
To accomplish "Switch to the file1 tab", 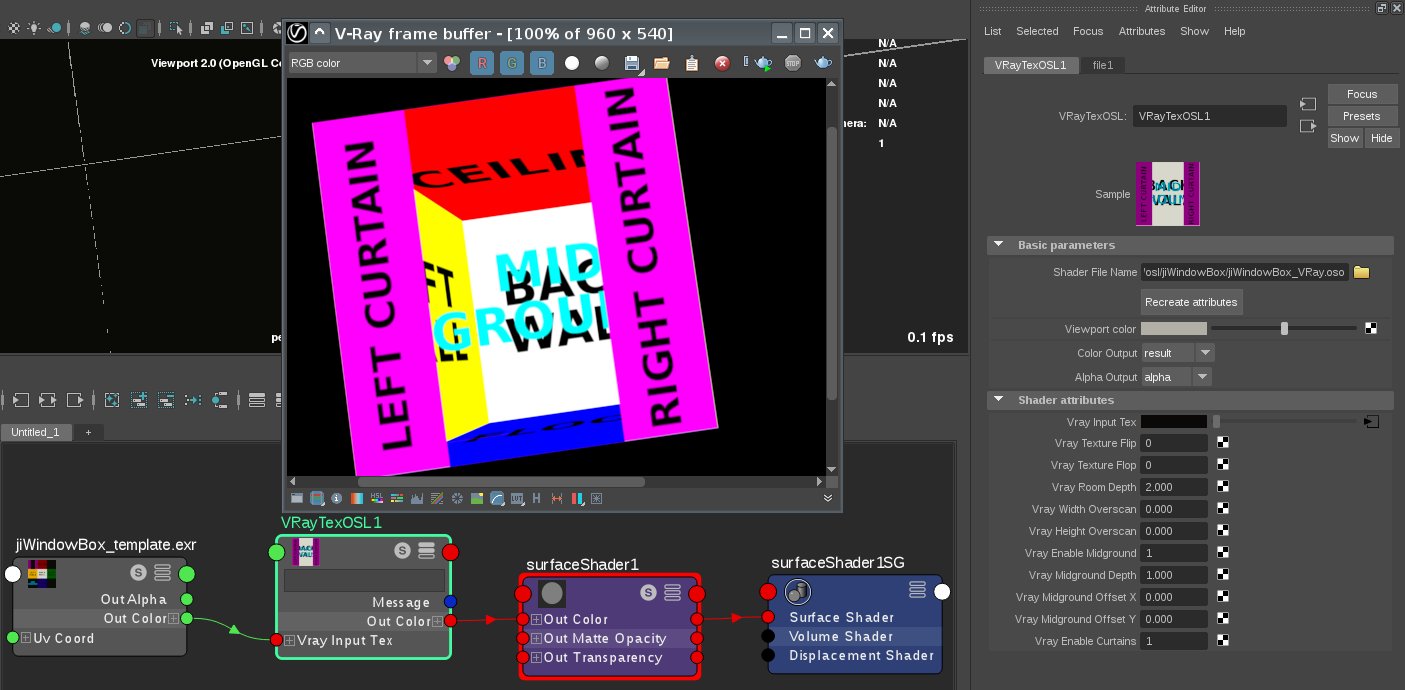I will [x=1103, y=65].
